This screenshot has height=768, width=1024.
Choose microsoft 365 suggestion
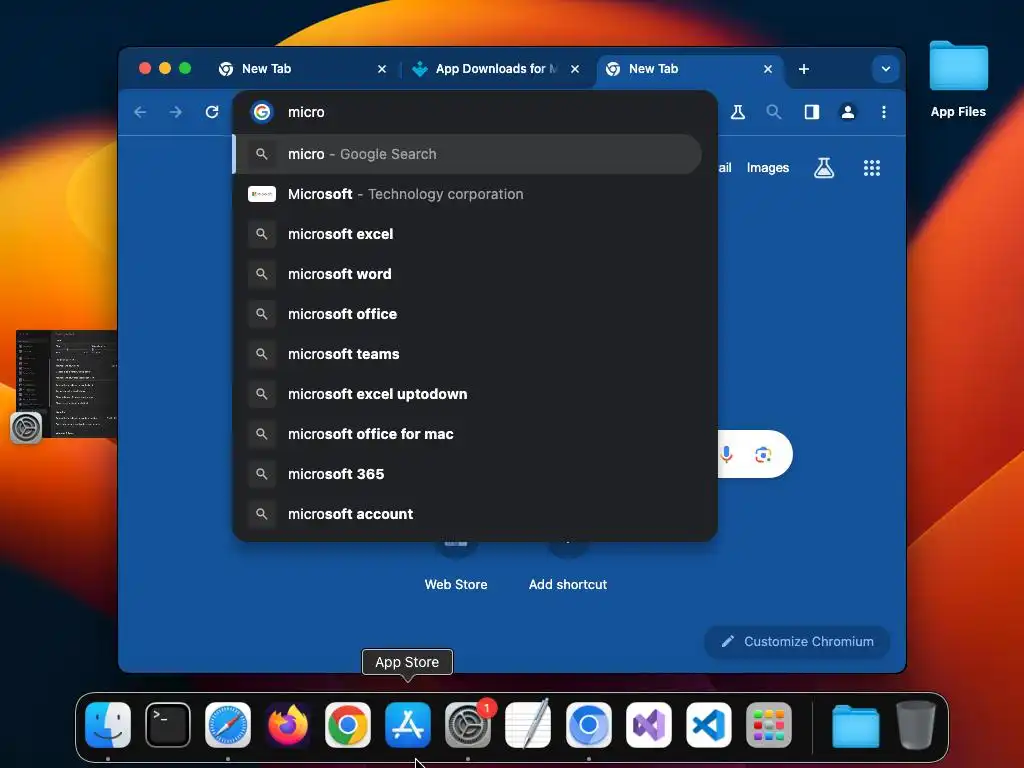click(468, 474)
